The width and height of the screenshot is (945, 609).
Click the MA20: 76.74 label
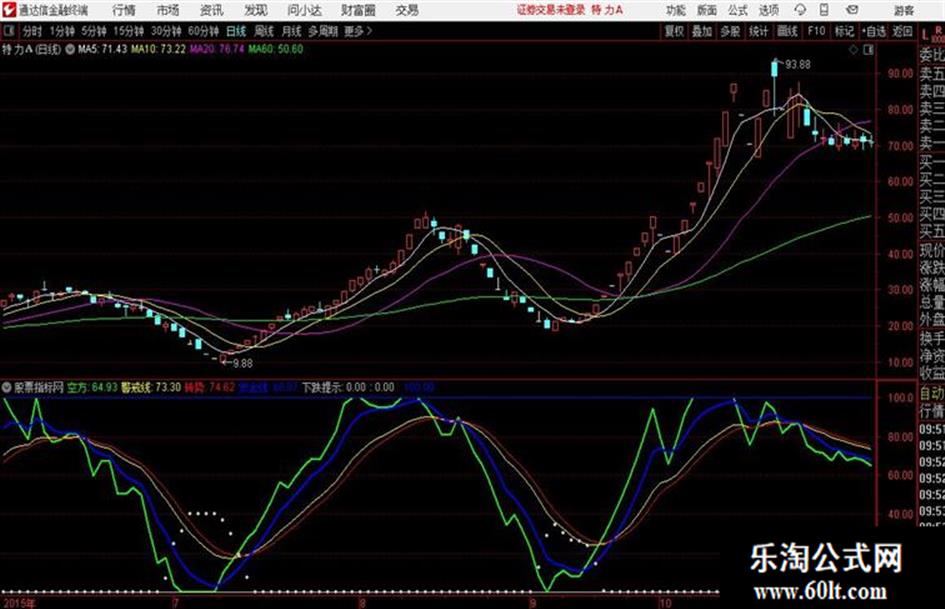click(217, 49)
